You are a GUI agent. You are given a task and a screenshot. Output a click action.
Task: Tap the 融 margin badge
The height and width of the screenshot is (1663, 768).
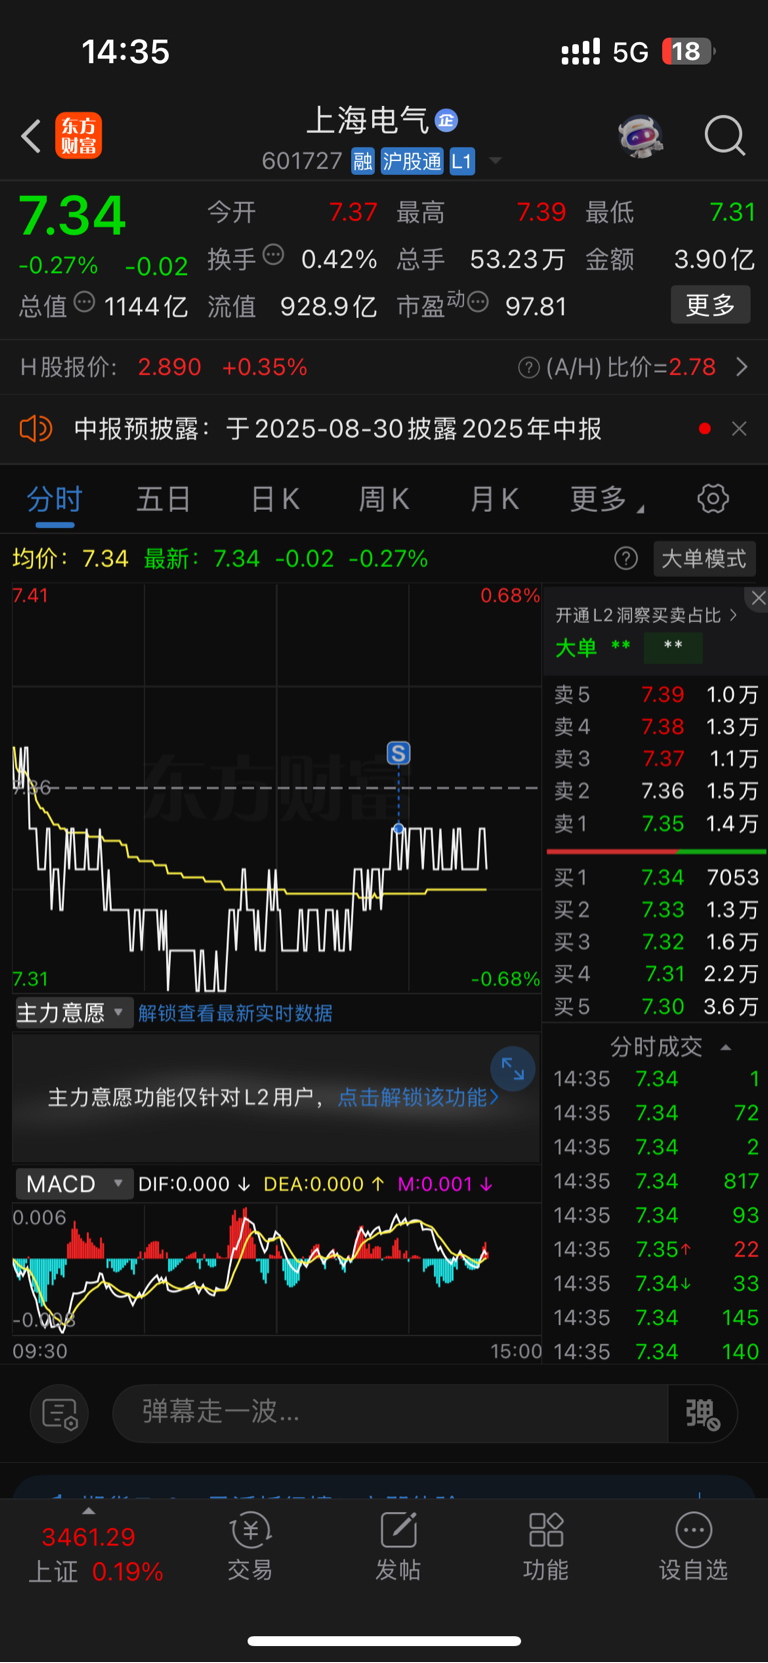(x=363, y=161)
